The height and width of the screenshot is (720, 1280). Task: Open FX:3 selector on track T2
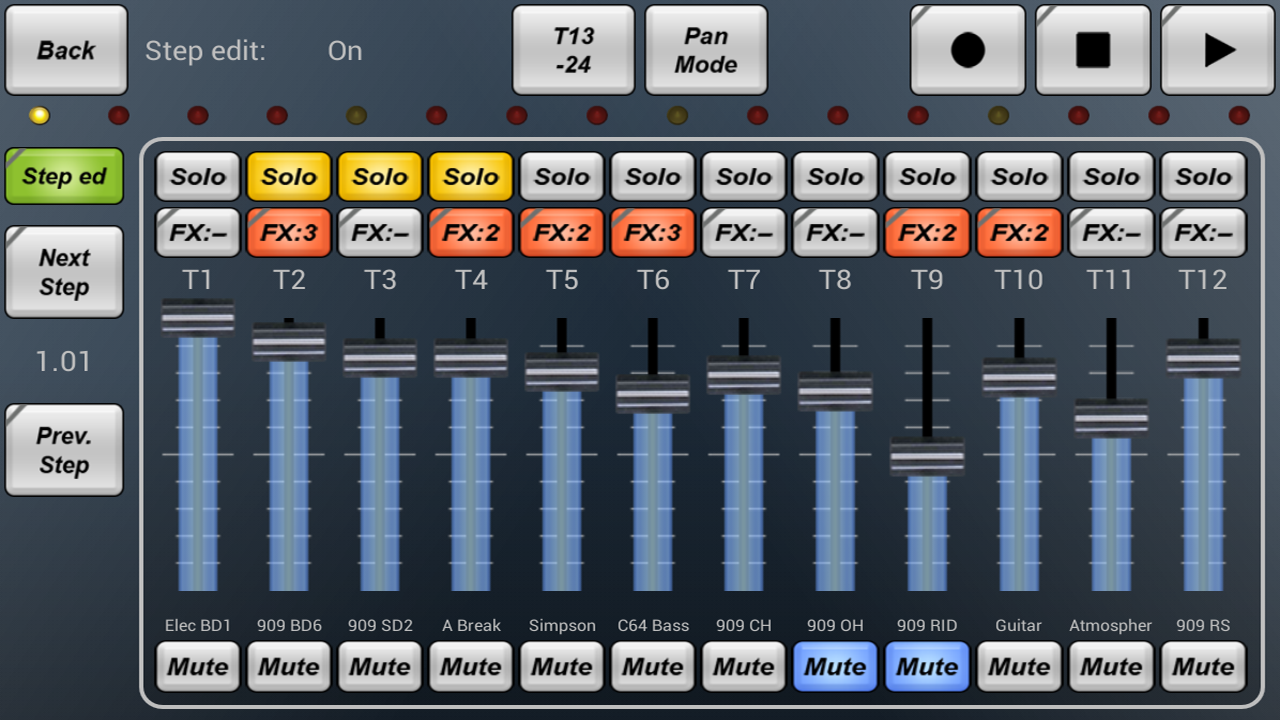[x=289, y=233]
